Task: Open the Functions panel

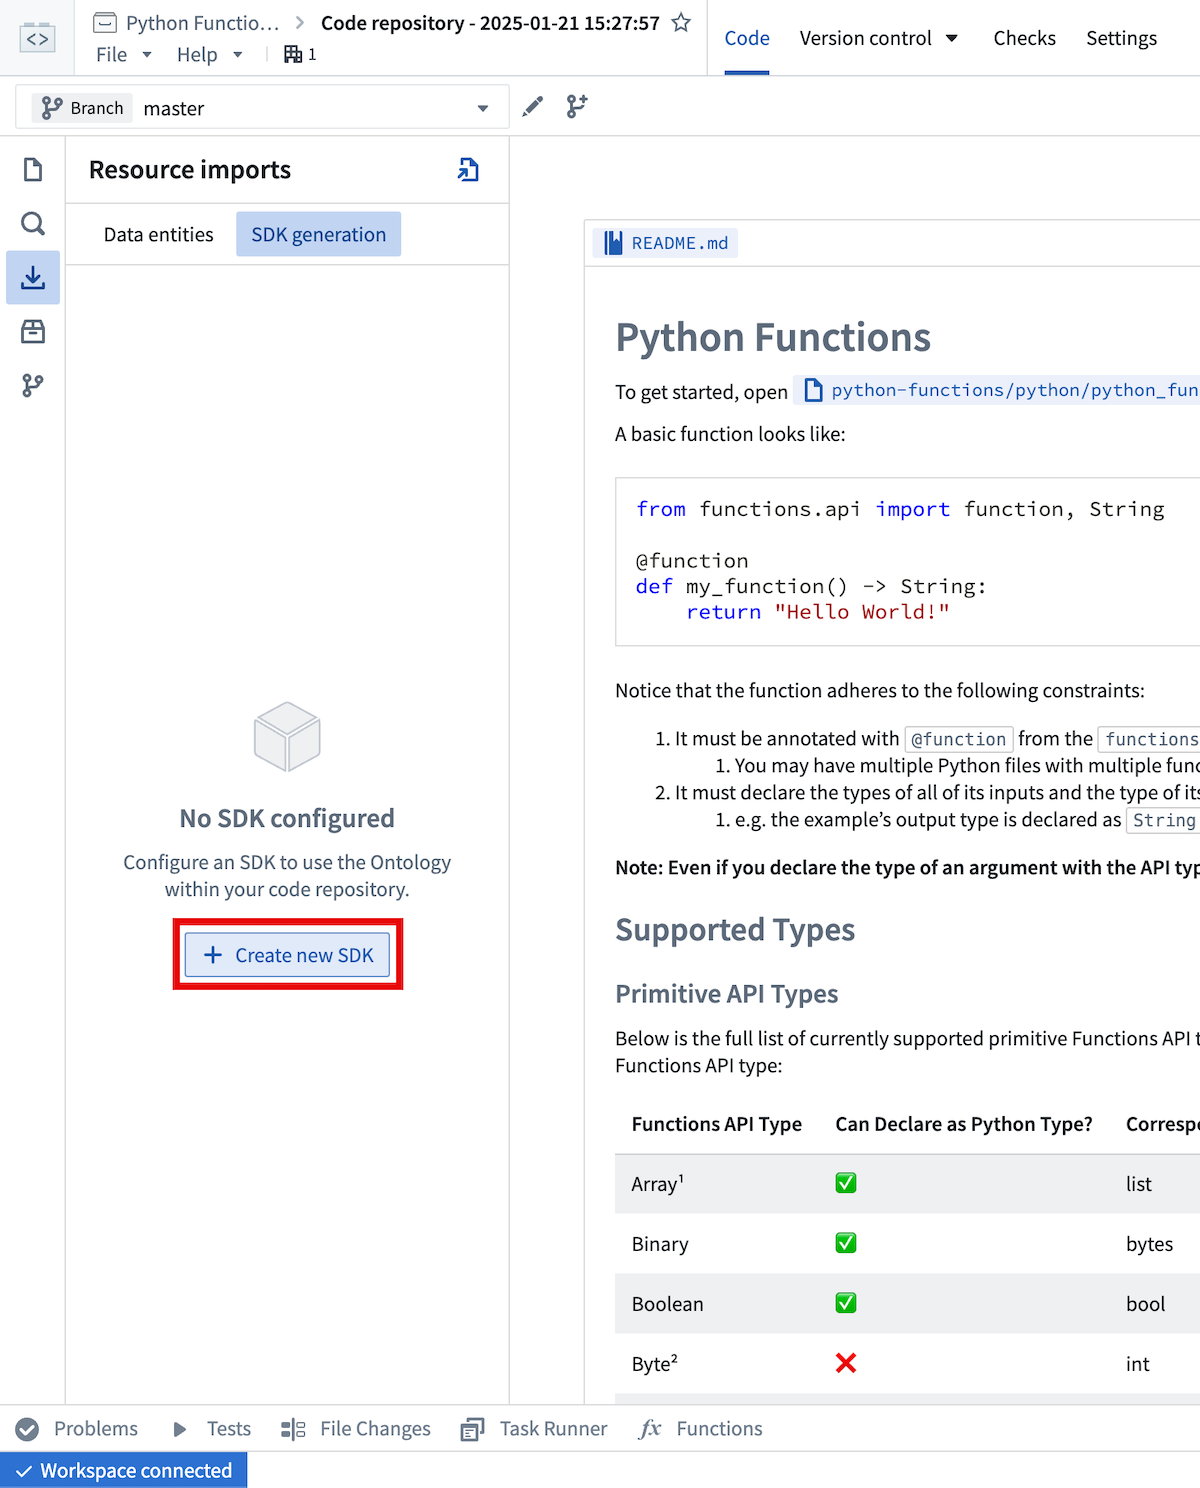Action: (700, 1429)
